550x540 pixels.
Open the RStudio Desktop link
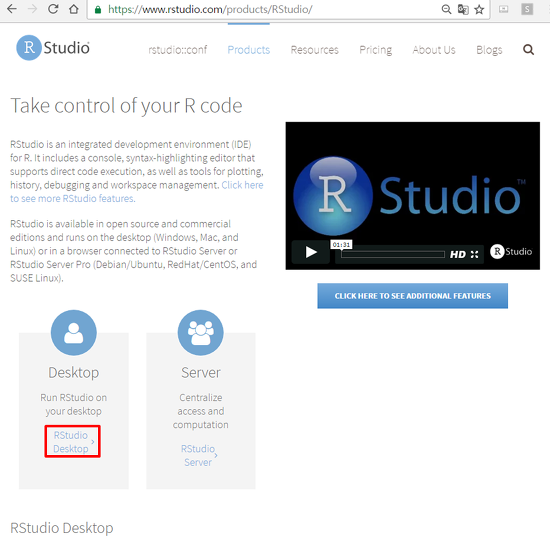click(72, 442)
